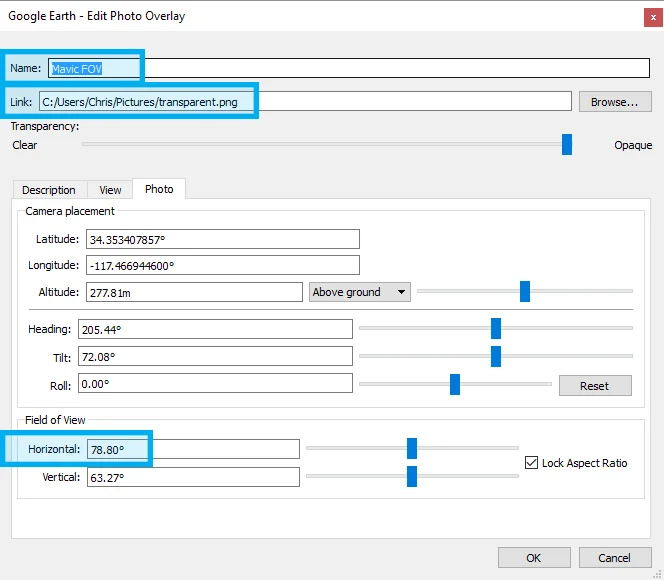The width and height of the screenshot is (664, 580).
Task: Click the Opaque label
Action: 633,145
